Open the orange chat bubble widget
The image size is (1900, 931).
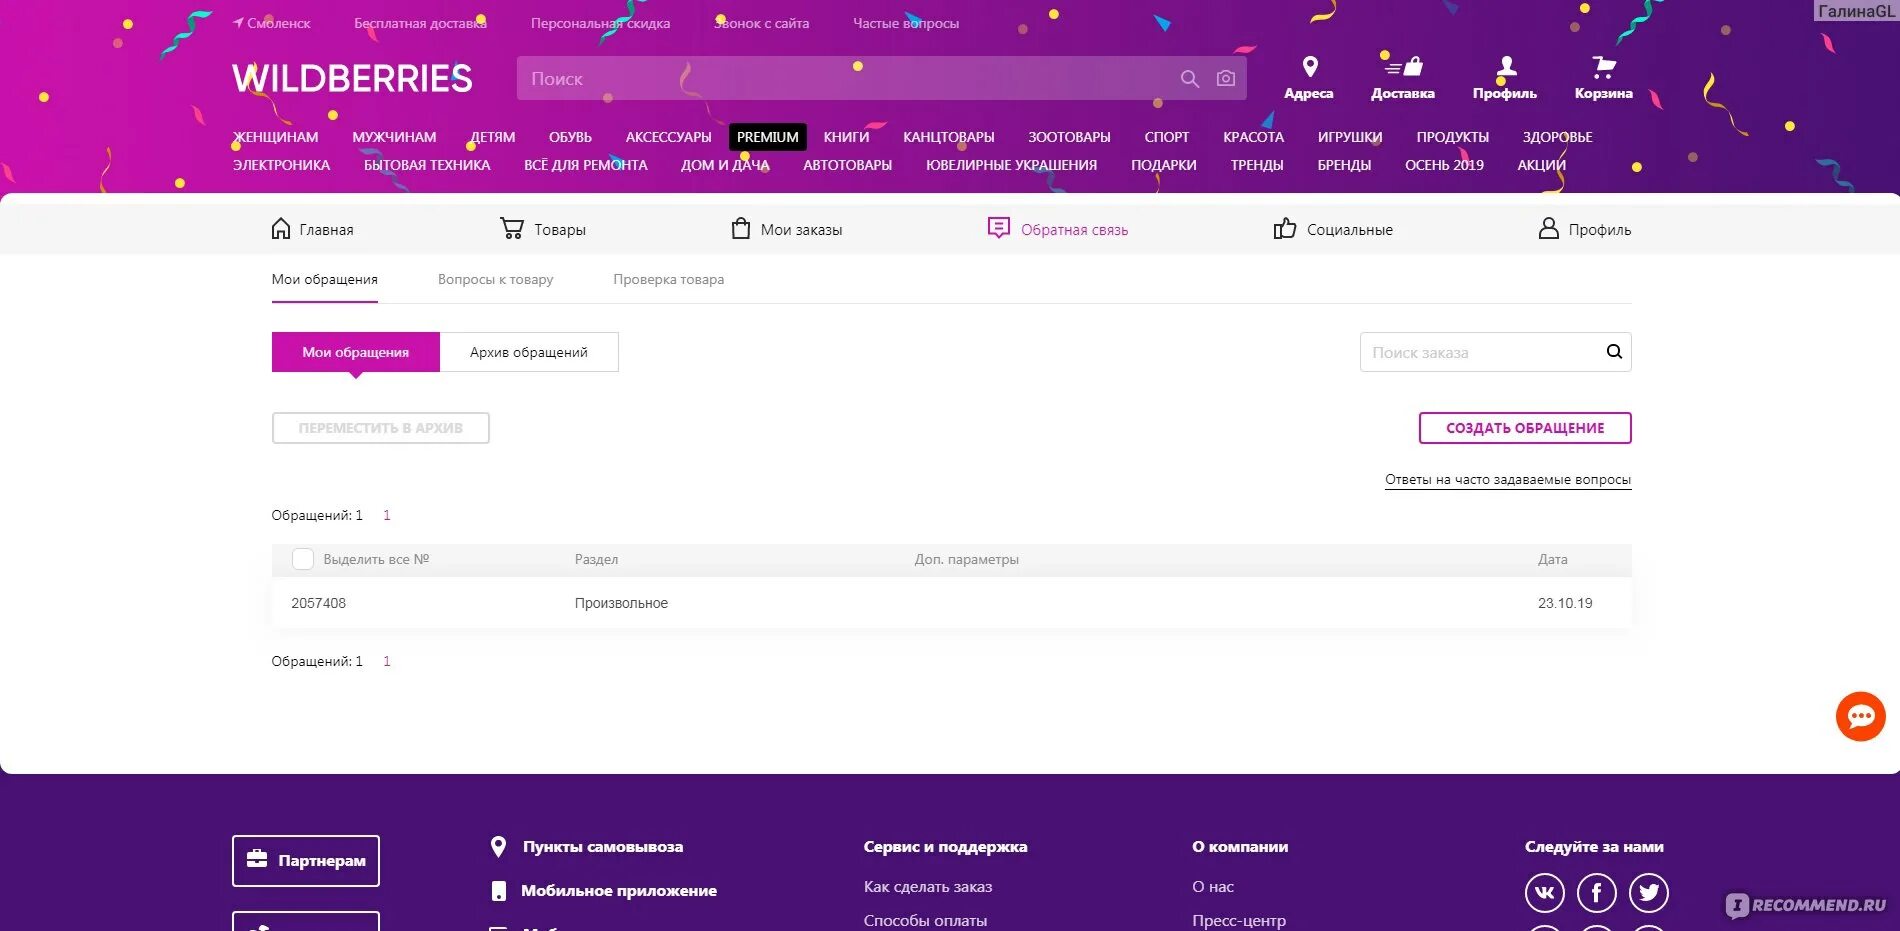pos(1861,716)
